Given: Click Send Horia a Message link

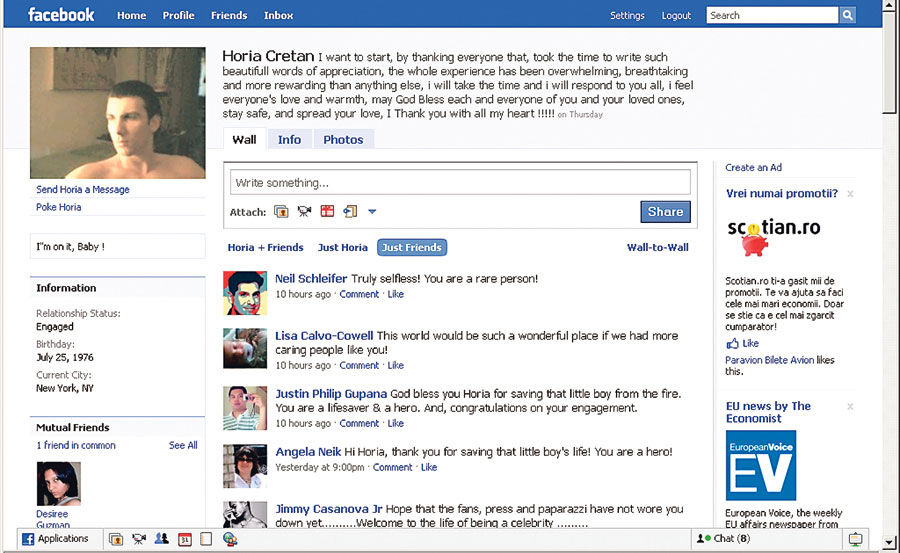Looking at the screenshot, I should pos(83,189).
